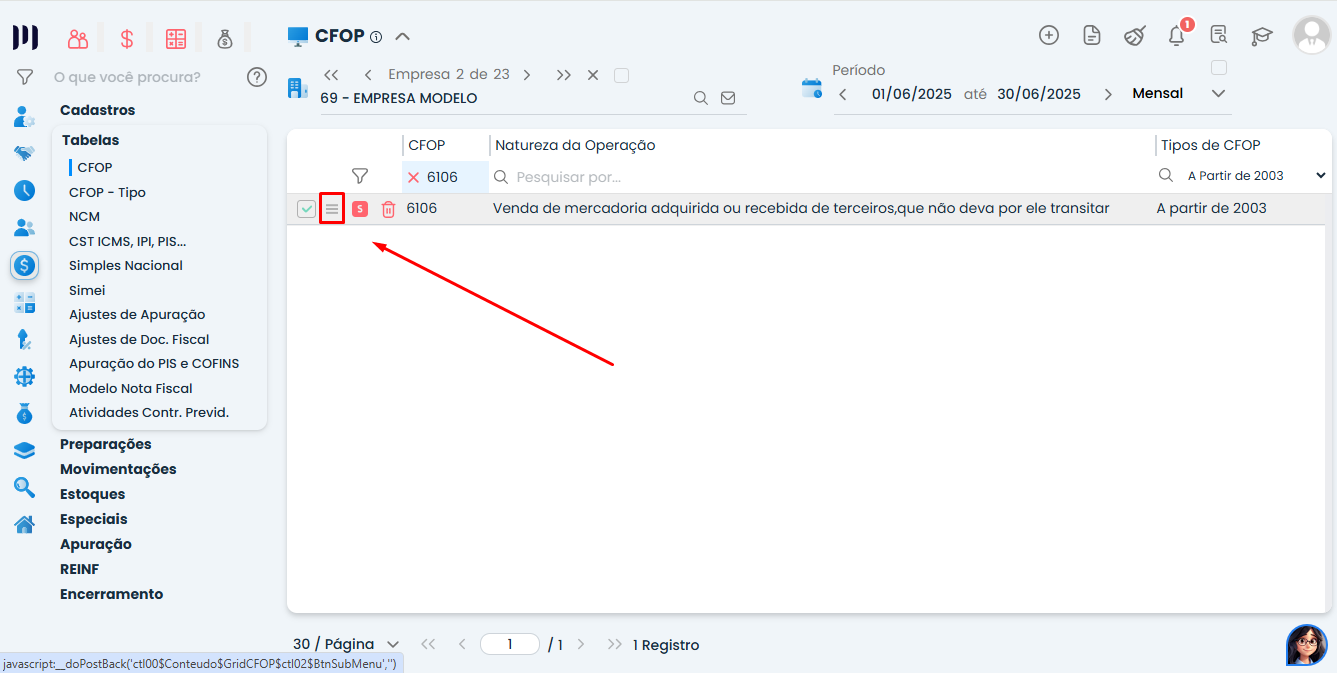Viewport: 1337px width, 673px height.
Task: Open the graduation cap training icon
Action: (x=1261, y=36)
